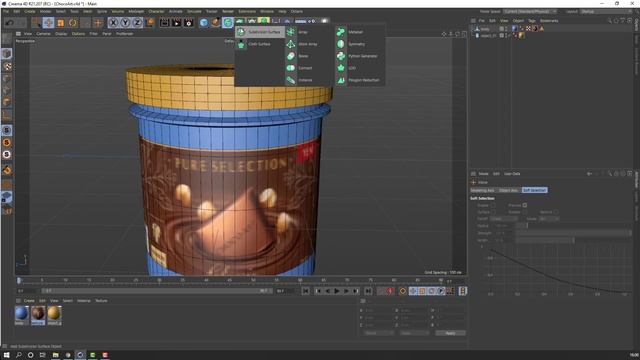Select the Body object in Object Manager
640x360 pixels.
[485, 29]
